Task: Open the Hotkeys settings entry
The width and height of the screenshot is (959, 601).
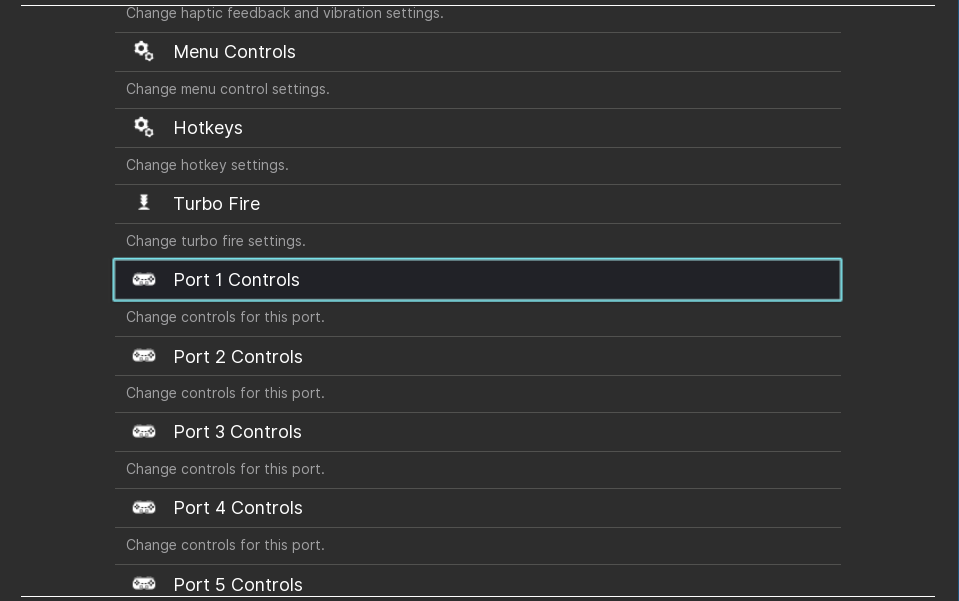Action: point(478,128)
